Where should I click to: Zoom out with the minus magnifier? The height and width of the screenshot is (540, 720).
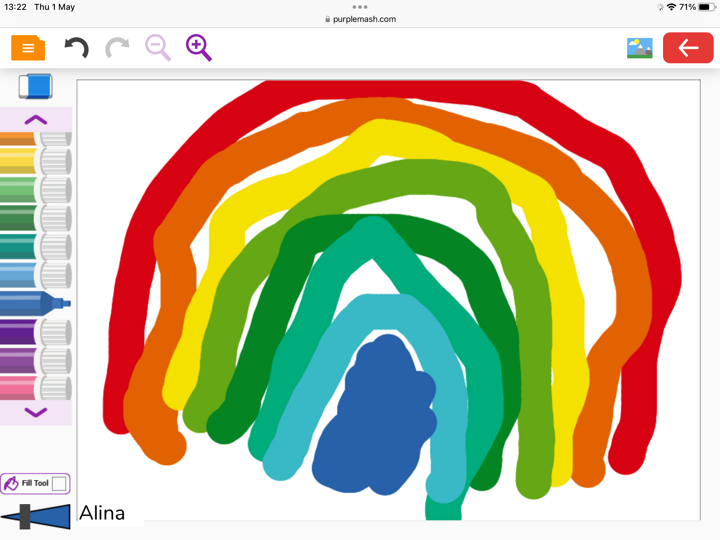coord(158,48)
